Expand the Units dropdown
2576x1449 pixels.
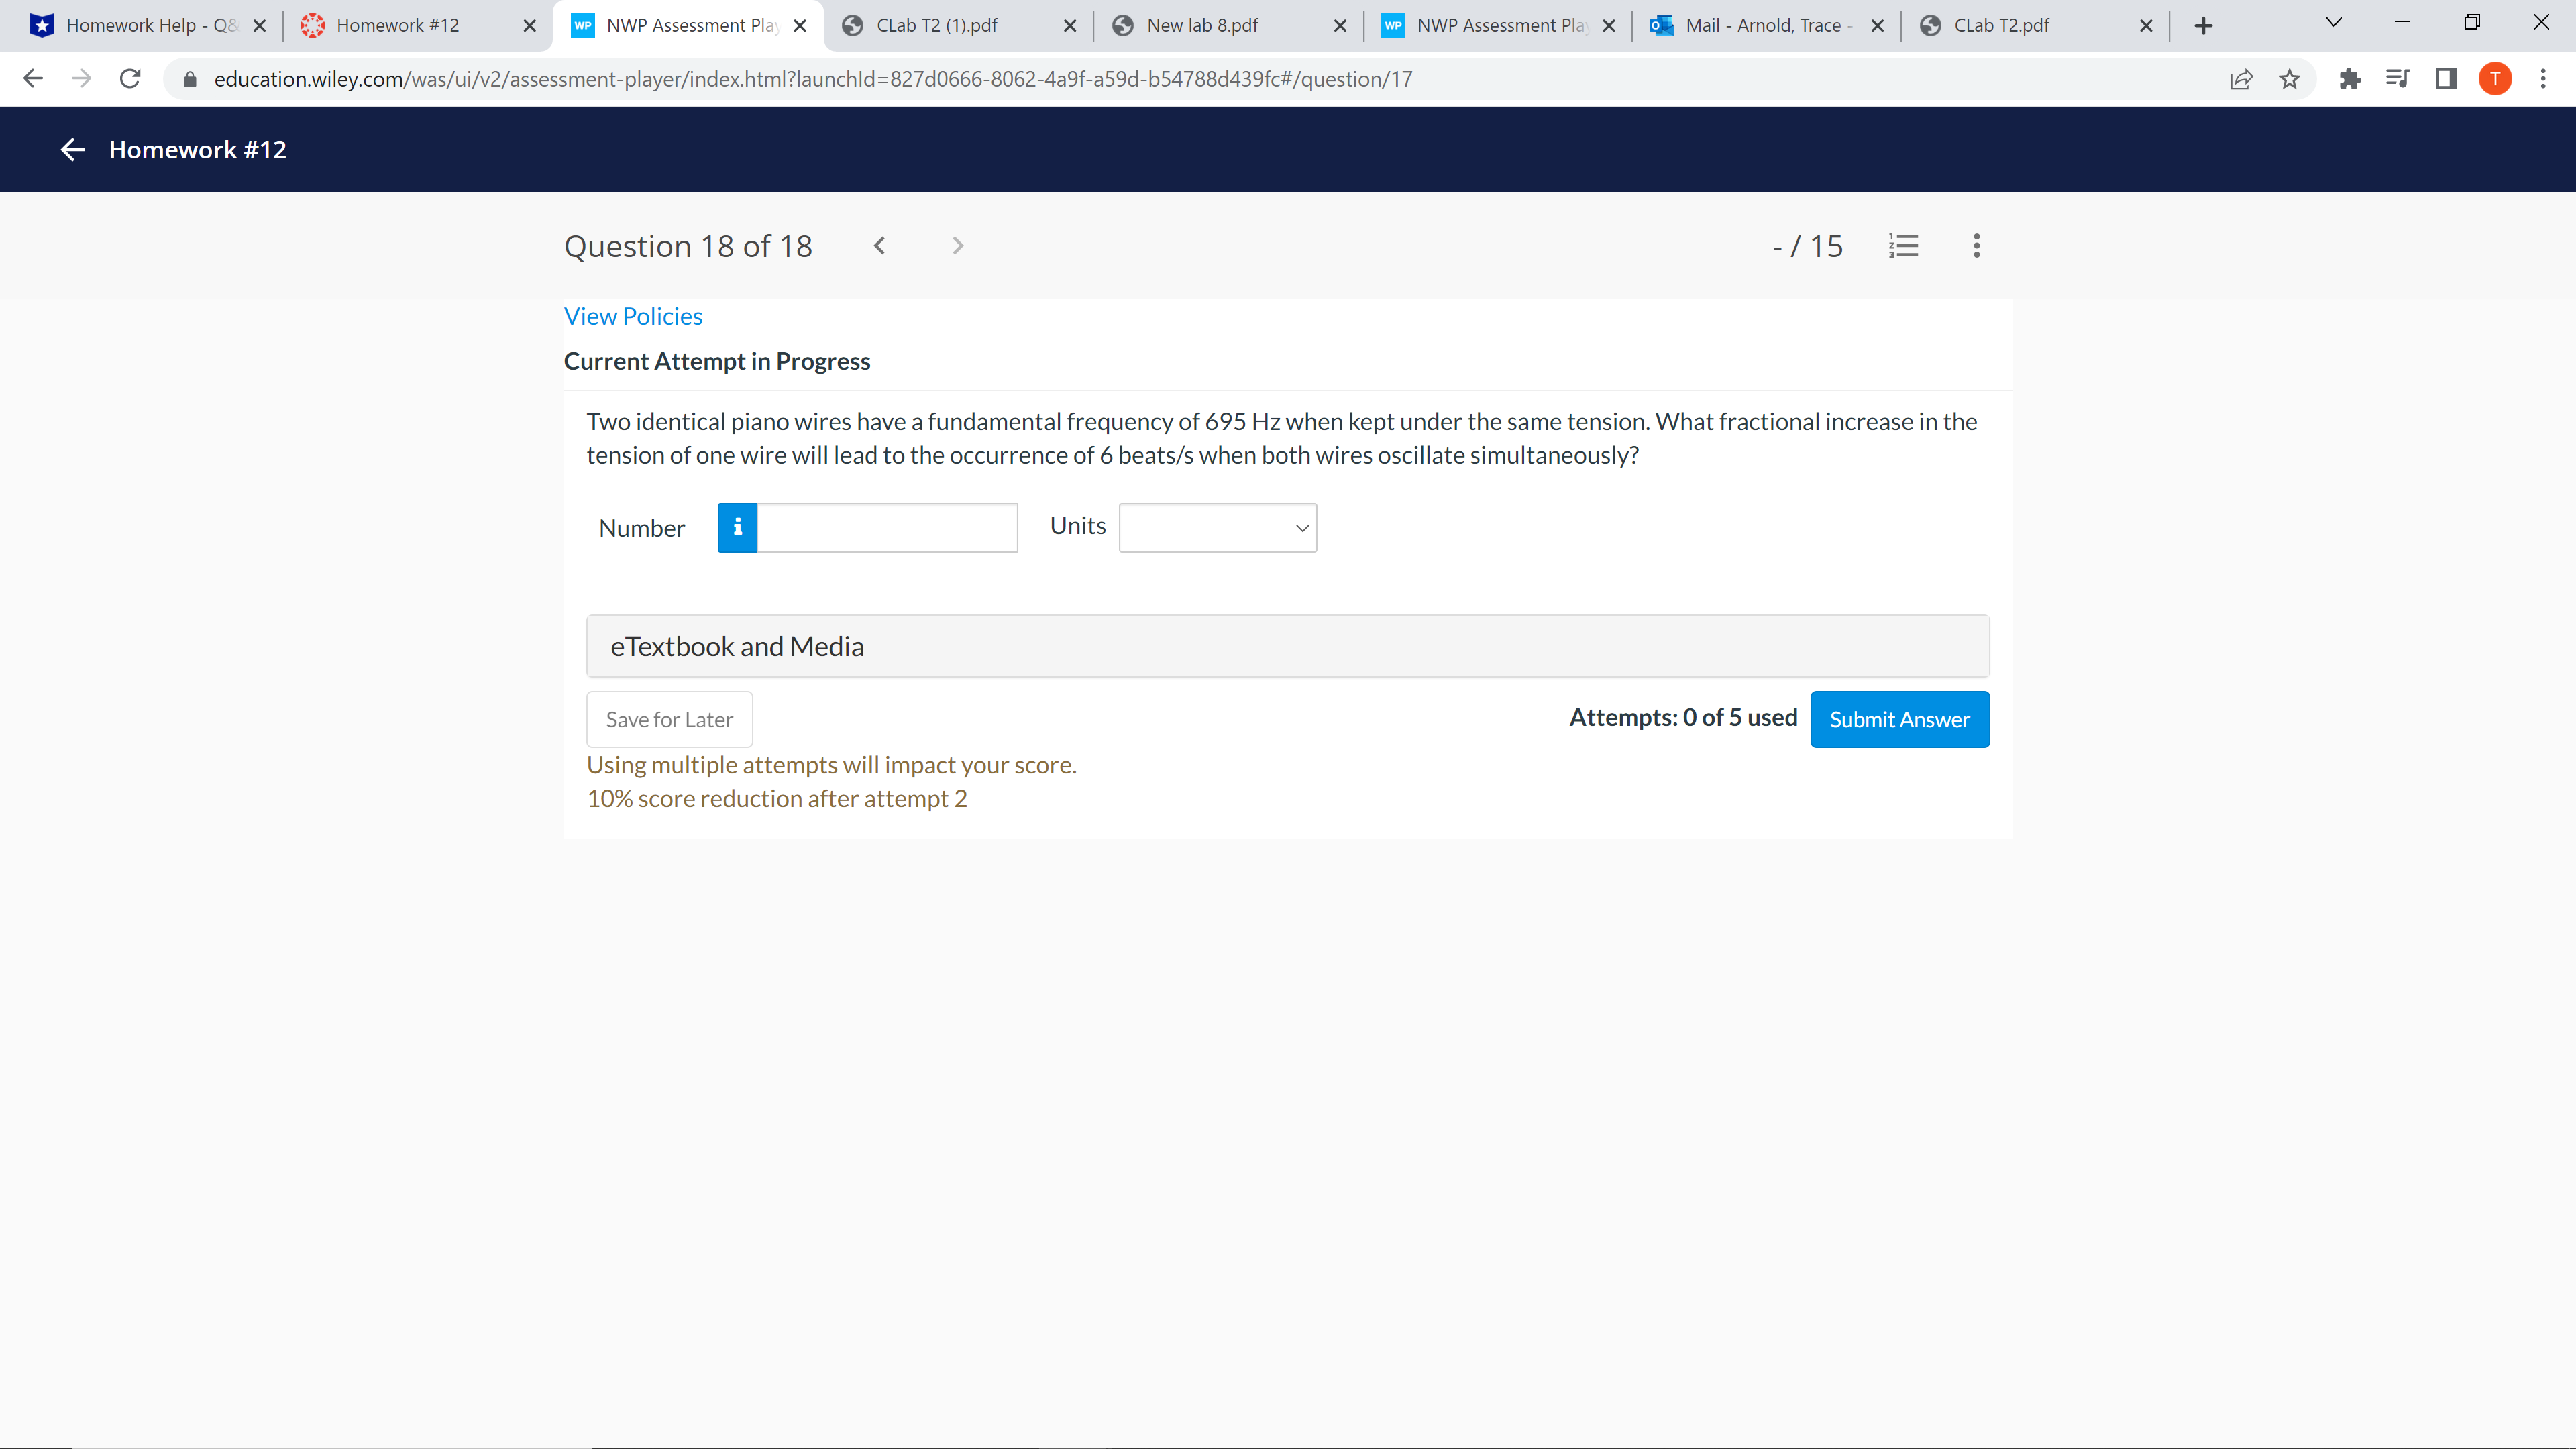tap(1217, 527)
